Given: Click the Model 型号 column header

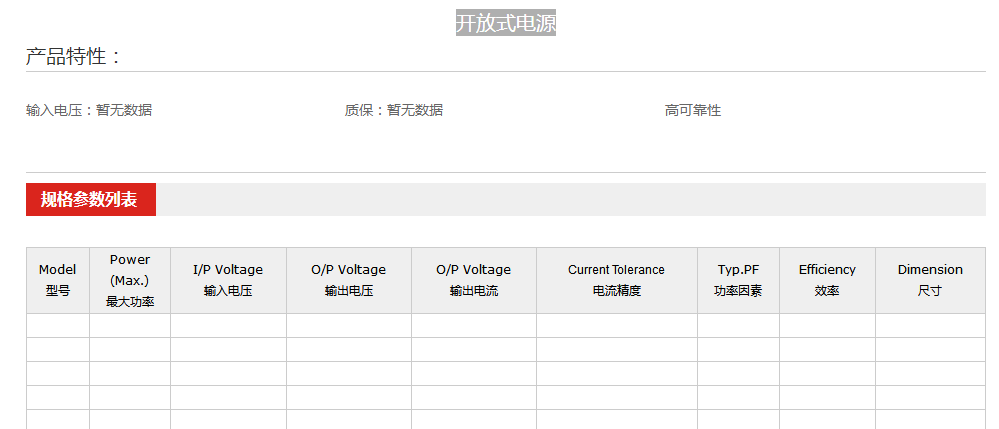Looking at the screenshot, I should pos(58,280).
